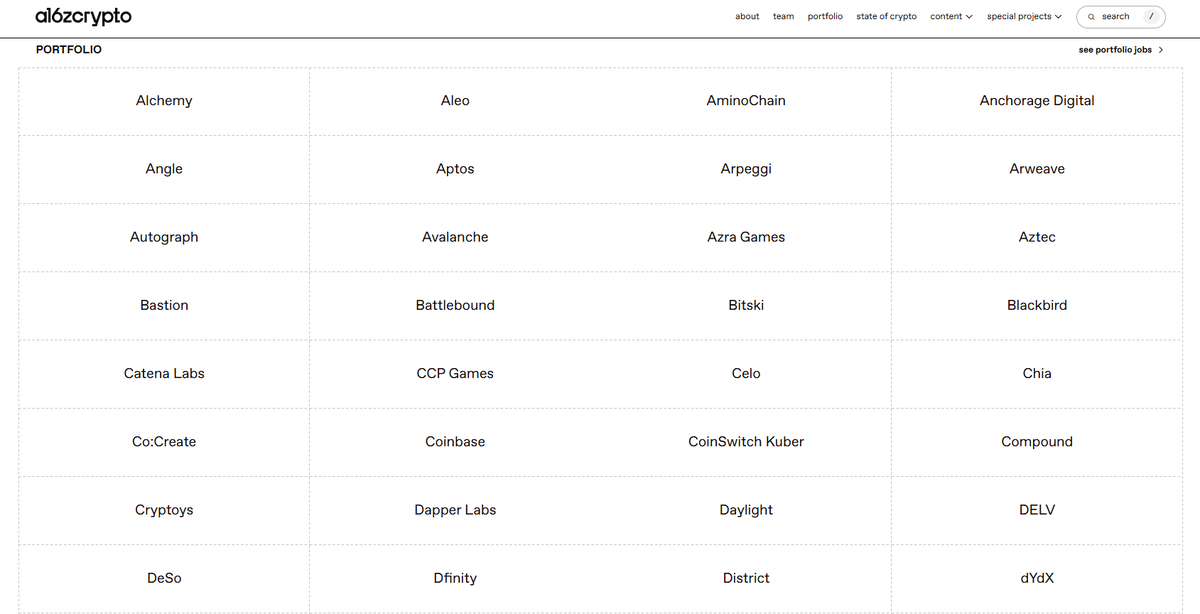Open the about page
1200x614 pixels.
pyautogui.click(x=747, y=17)
